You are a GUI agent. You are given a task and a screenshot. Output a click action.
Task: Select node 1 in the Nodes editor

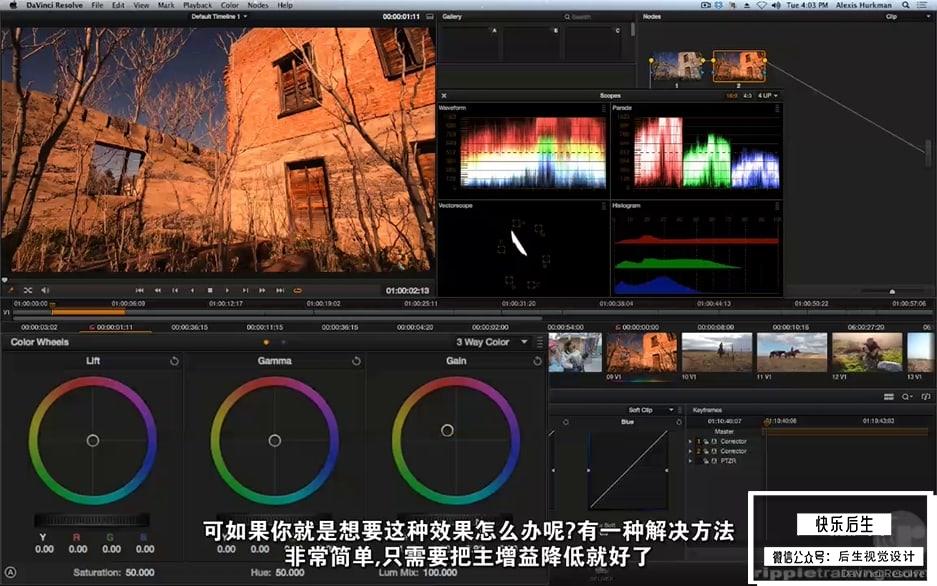[x=676, y=66]
